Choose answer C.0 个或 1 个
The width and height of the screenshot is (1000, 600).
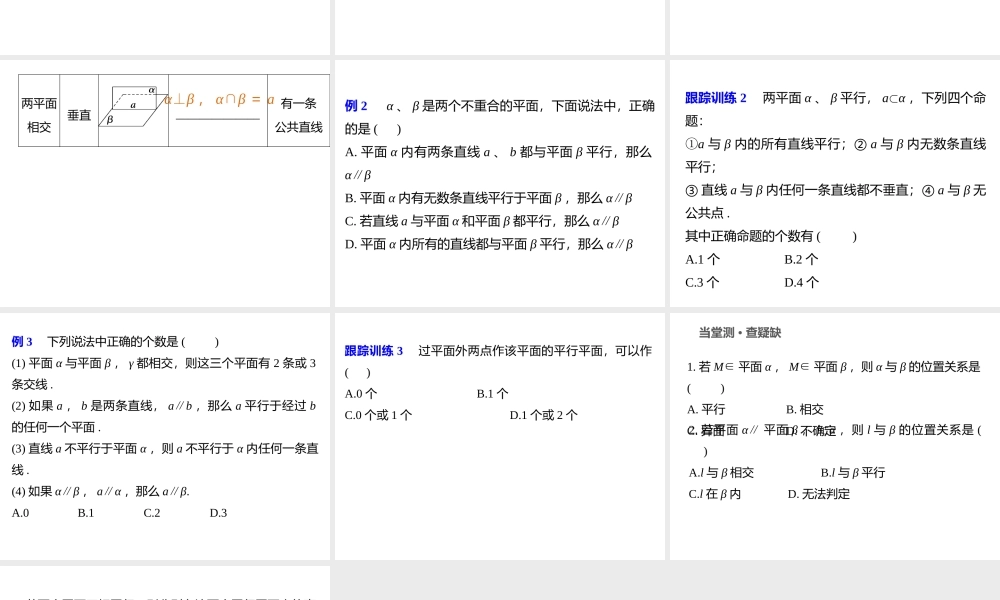tap(378, 415)
